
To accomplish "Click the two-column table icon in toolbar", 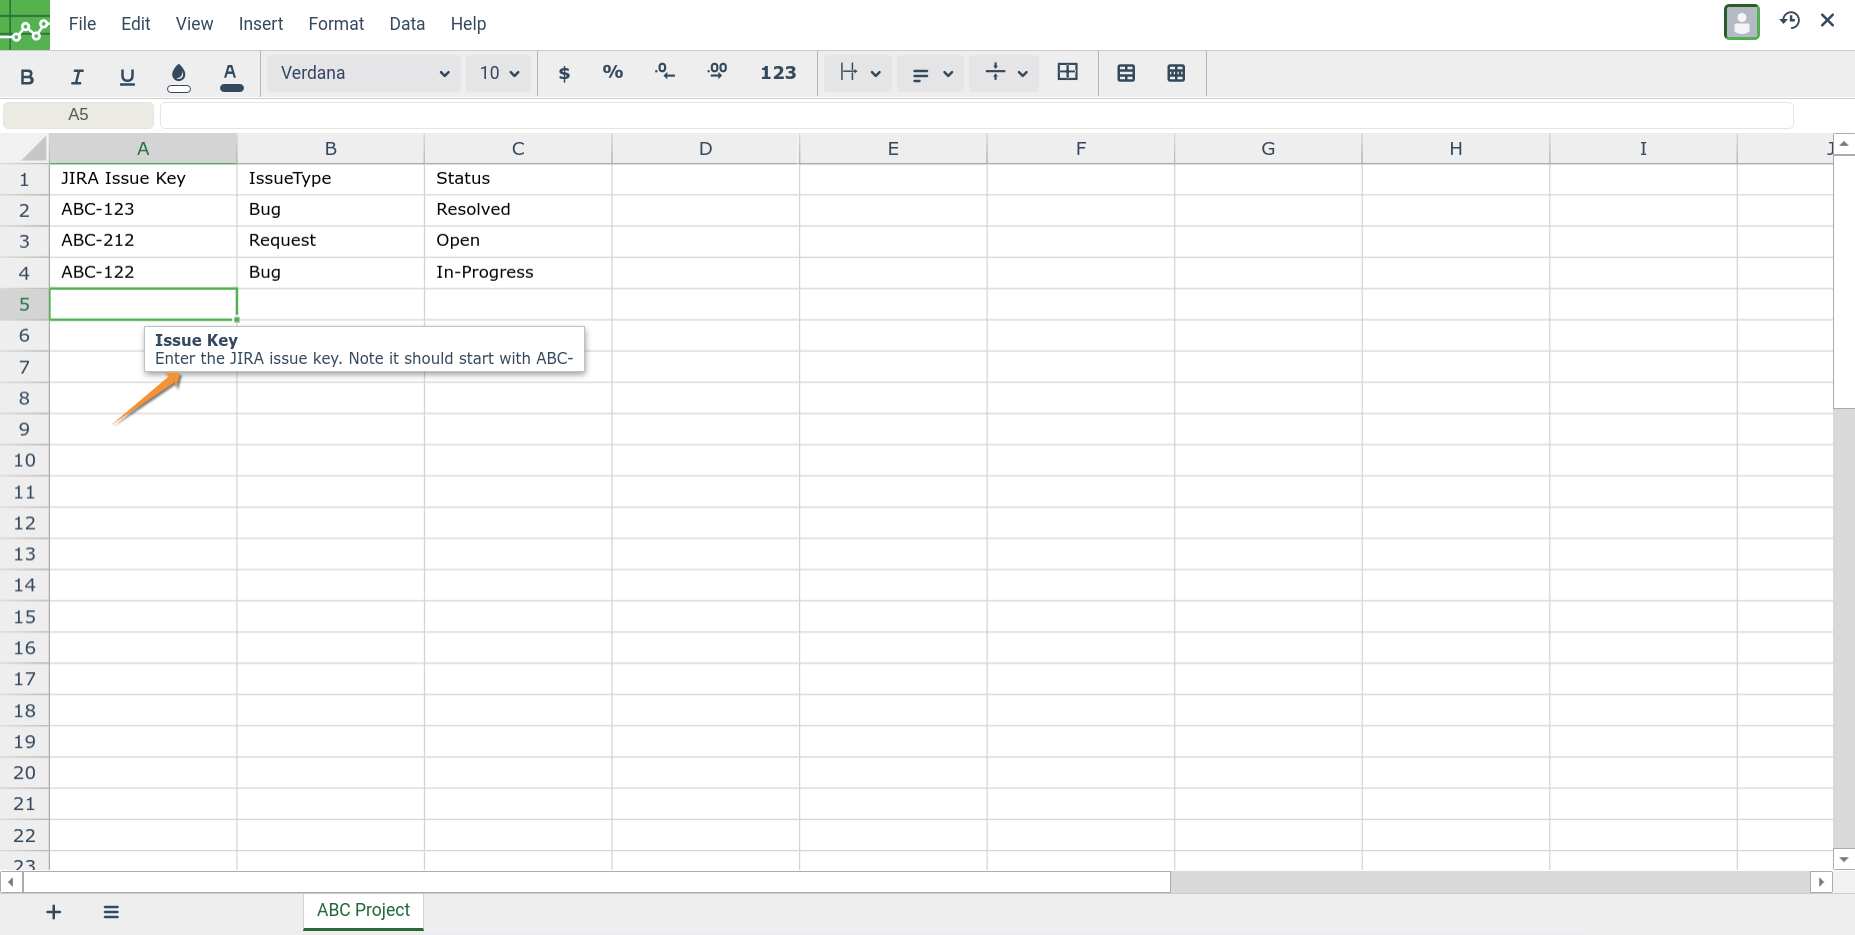I will 1126,73.
